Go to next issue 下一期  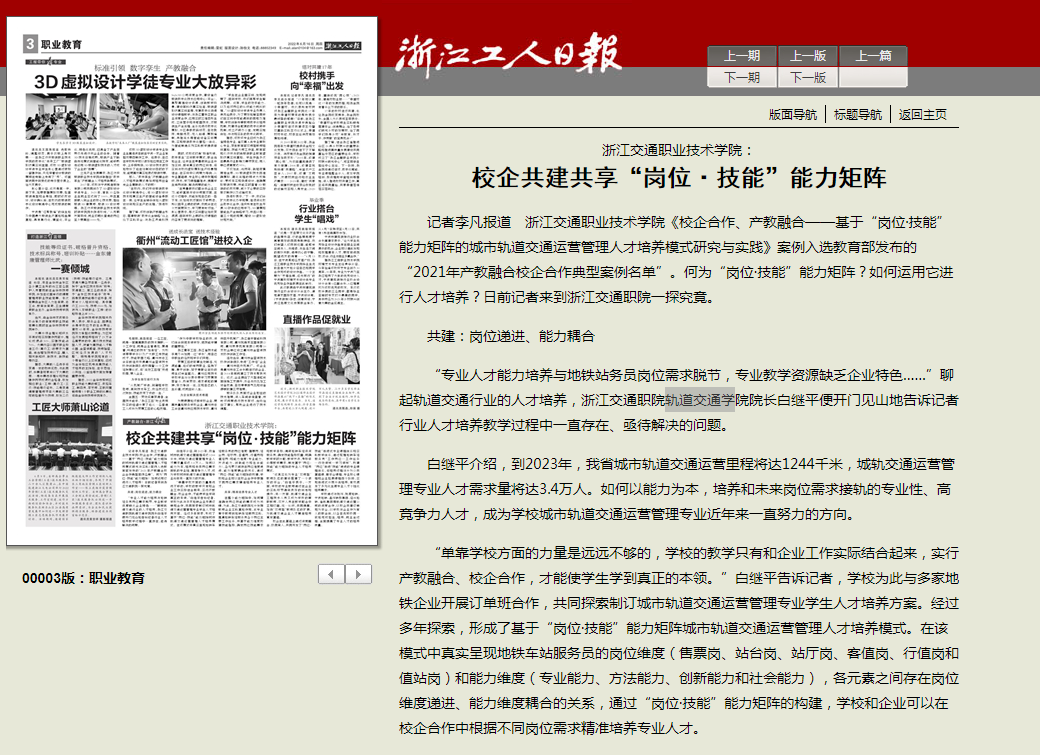pos(741,77)
